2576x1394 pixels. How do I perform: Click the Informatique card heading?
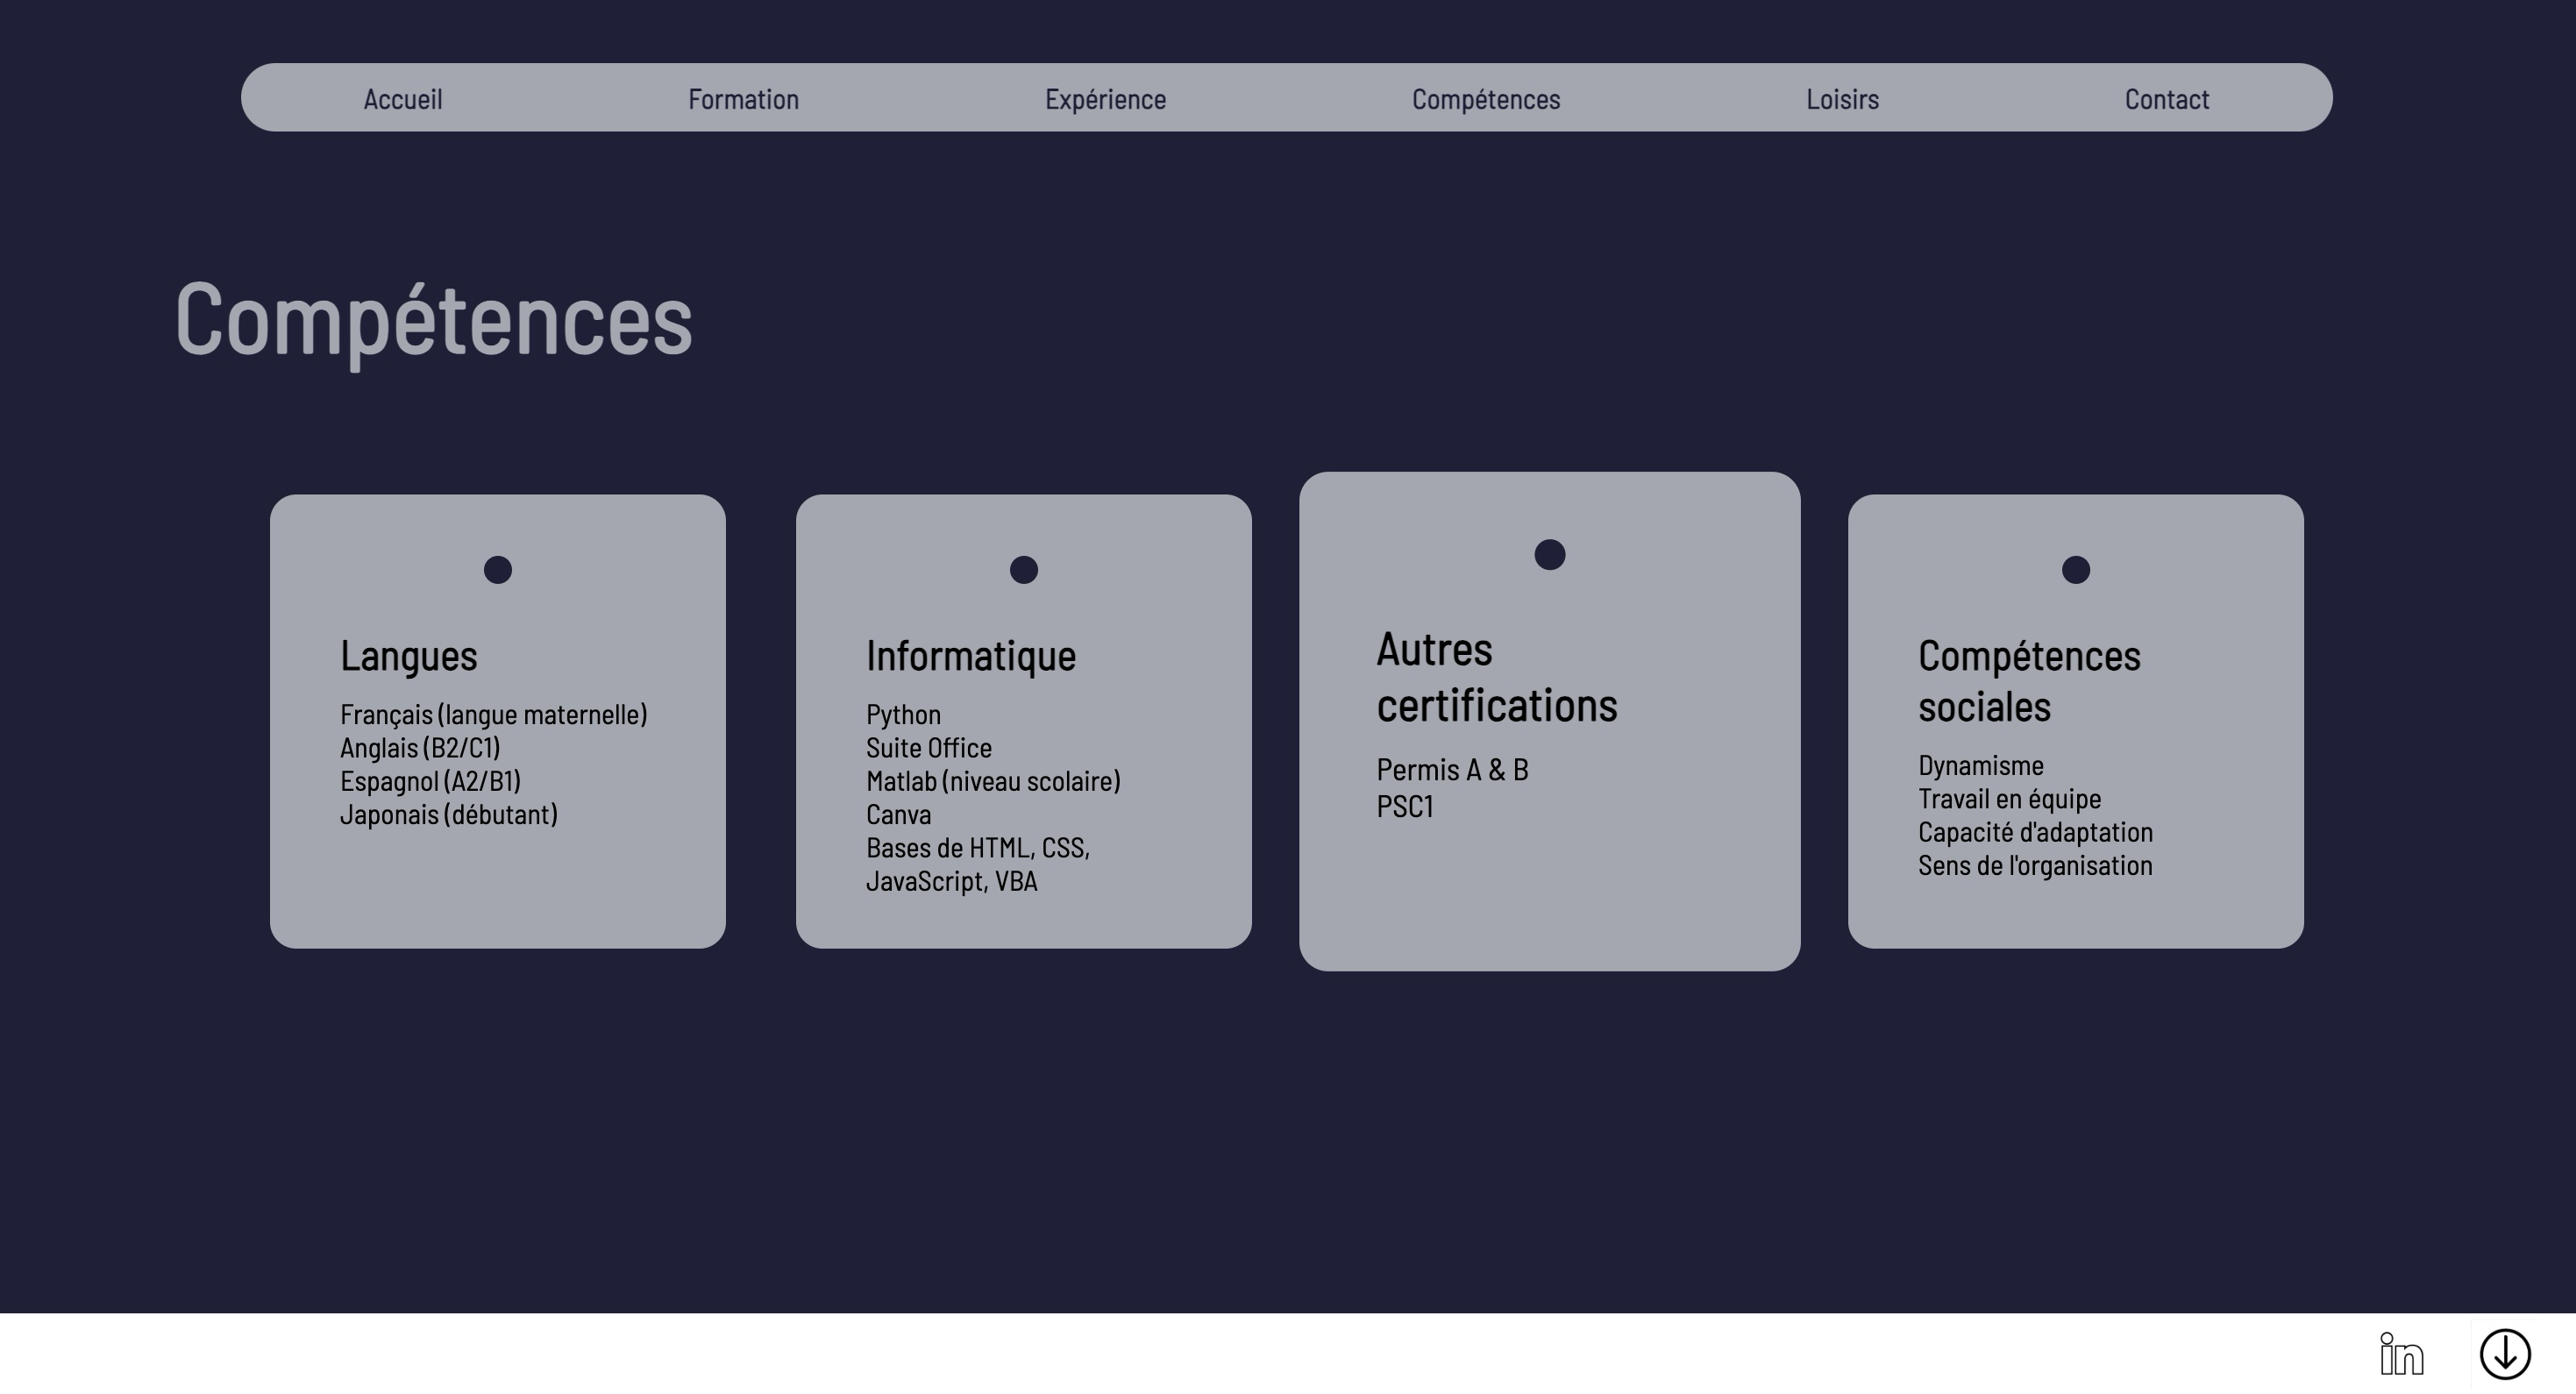click(x=970, y=656)
